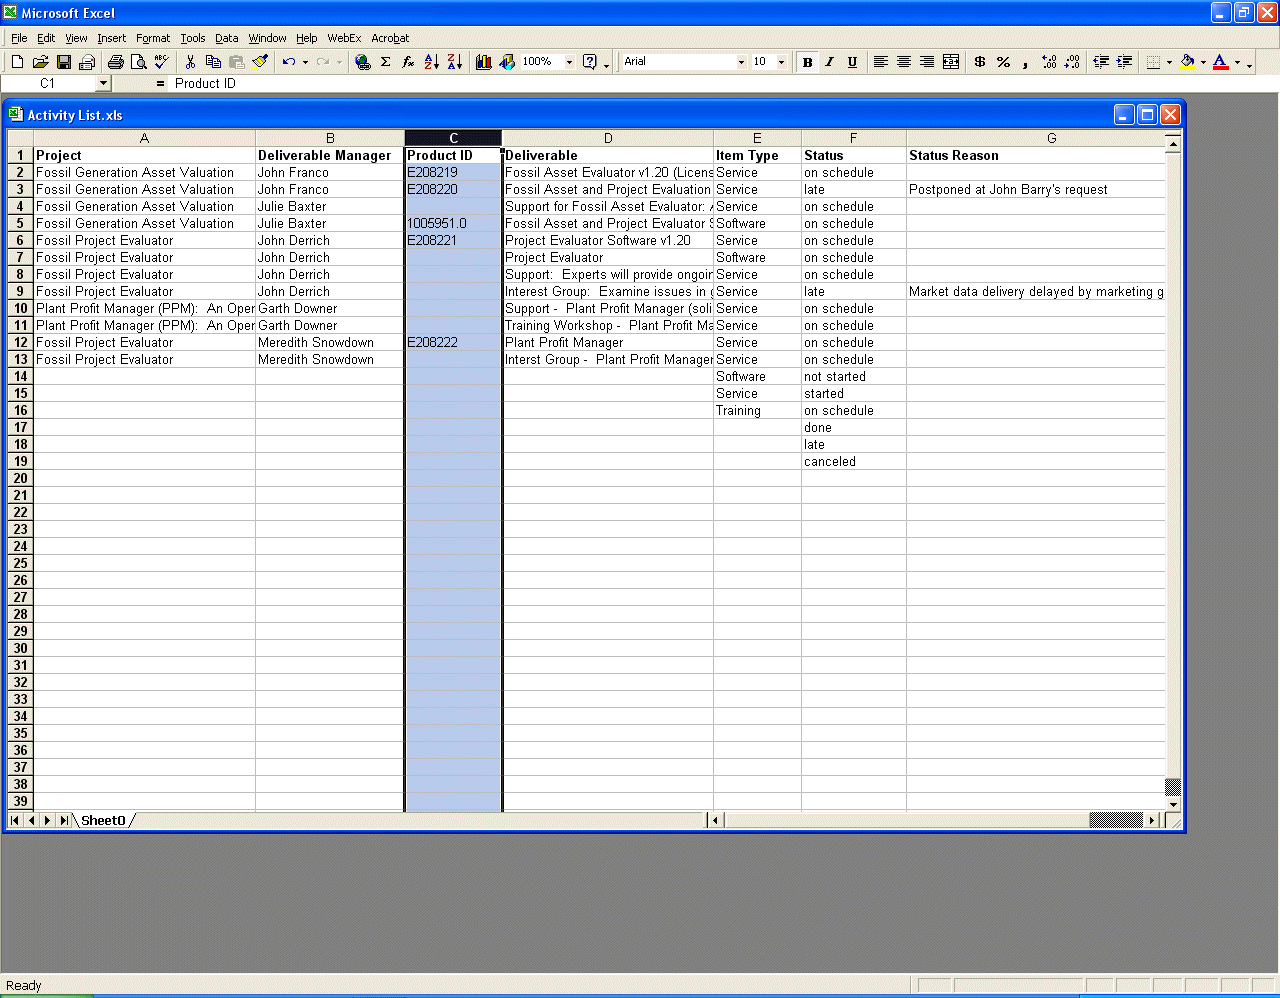
Task: Center the cell text
Action: [x=903, y=62]
